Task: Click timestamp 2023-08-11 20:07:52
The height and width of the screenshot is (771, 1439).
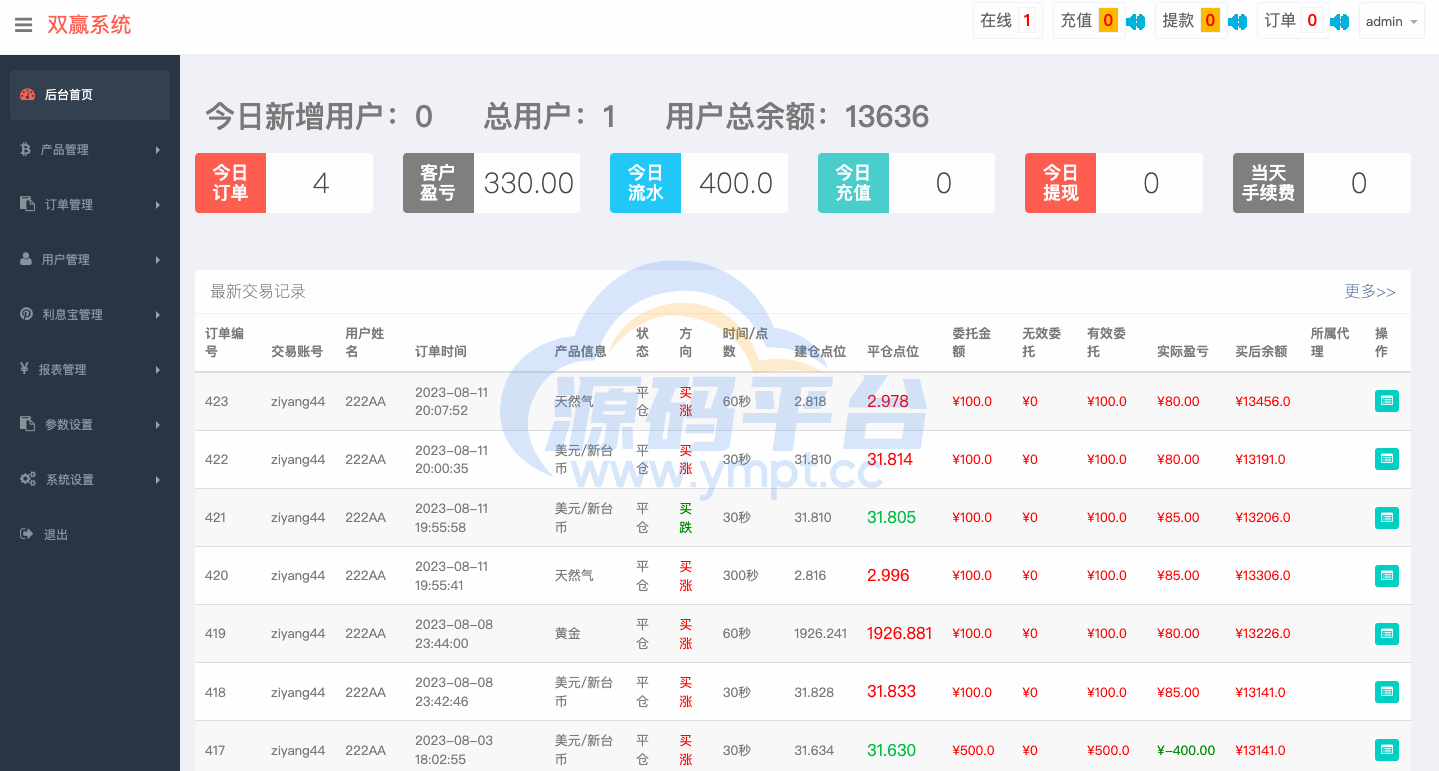Action: coord(452,401)
